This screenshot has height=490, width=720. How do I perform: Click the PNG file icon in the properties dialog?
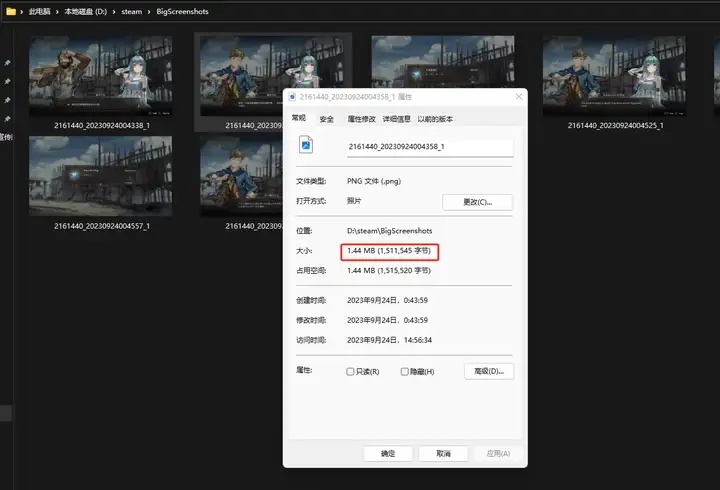pyautogui.click(x=306, y=146)
